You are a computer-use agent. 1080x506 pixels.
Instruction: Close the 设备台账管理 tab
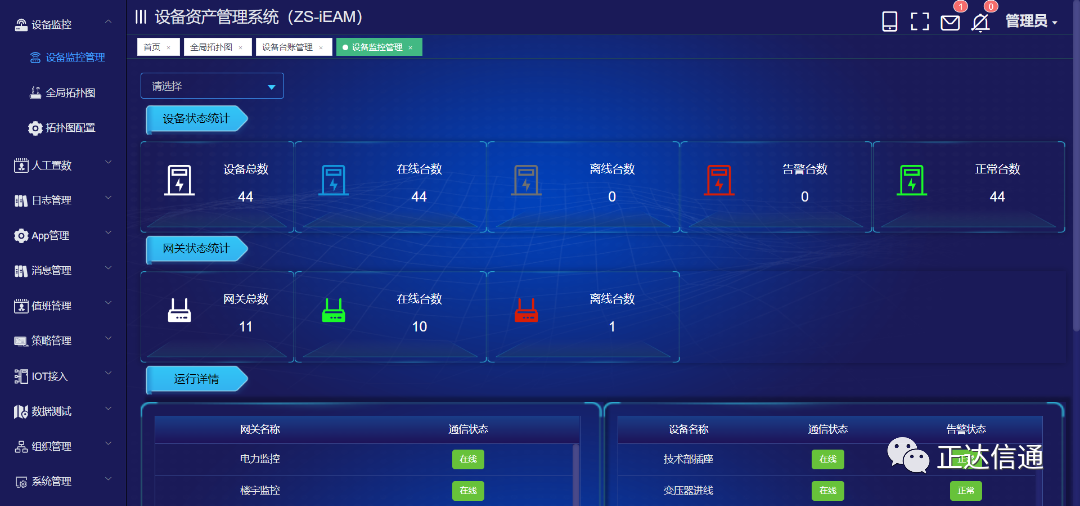coord(320,48)
